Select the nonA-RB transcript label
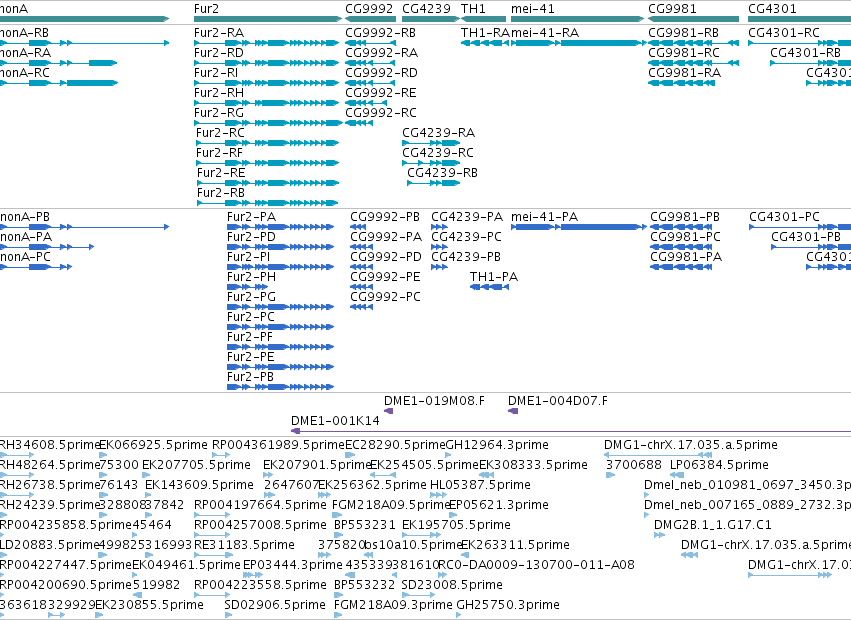851x620 pixels. [x=24, y=33]
